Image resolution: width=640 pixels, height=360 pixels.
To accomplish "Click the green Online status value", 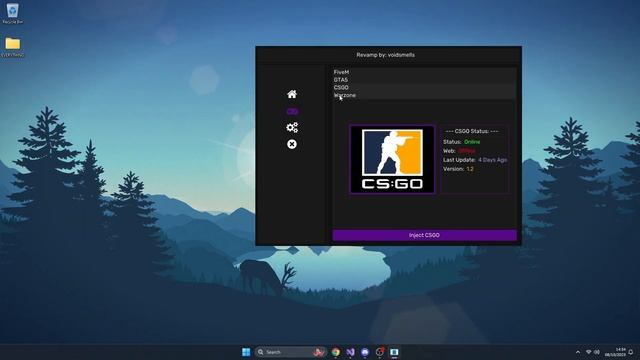I will pyautogui.click(x=472, y=142).
